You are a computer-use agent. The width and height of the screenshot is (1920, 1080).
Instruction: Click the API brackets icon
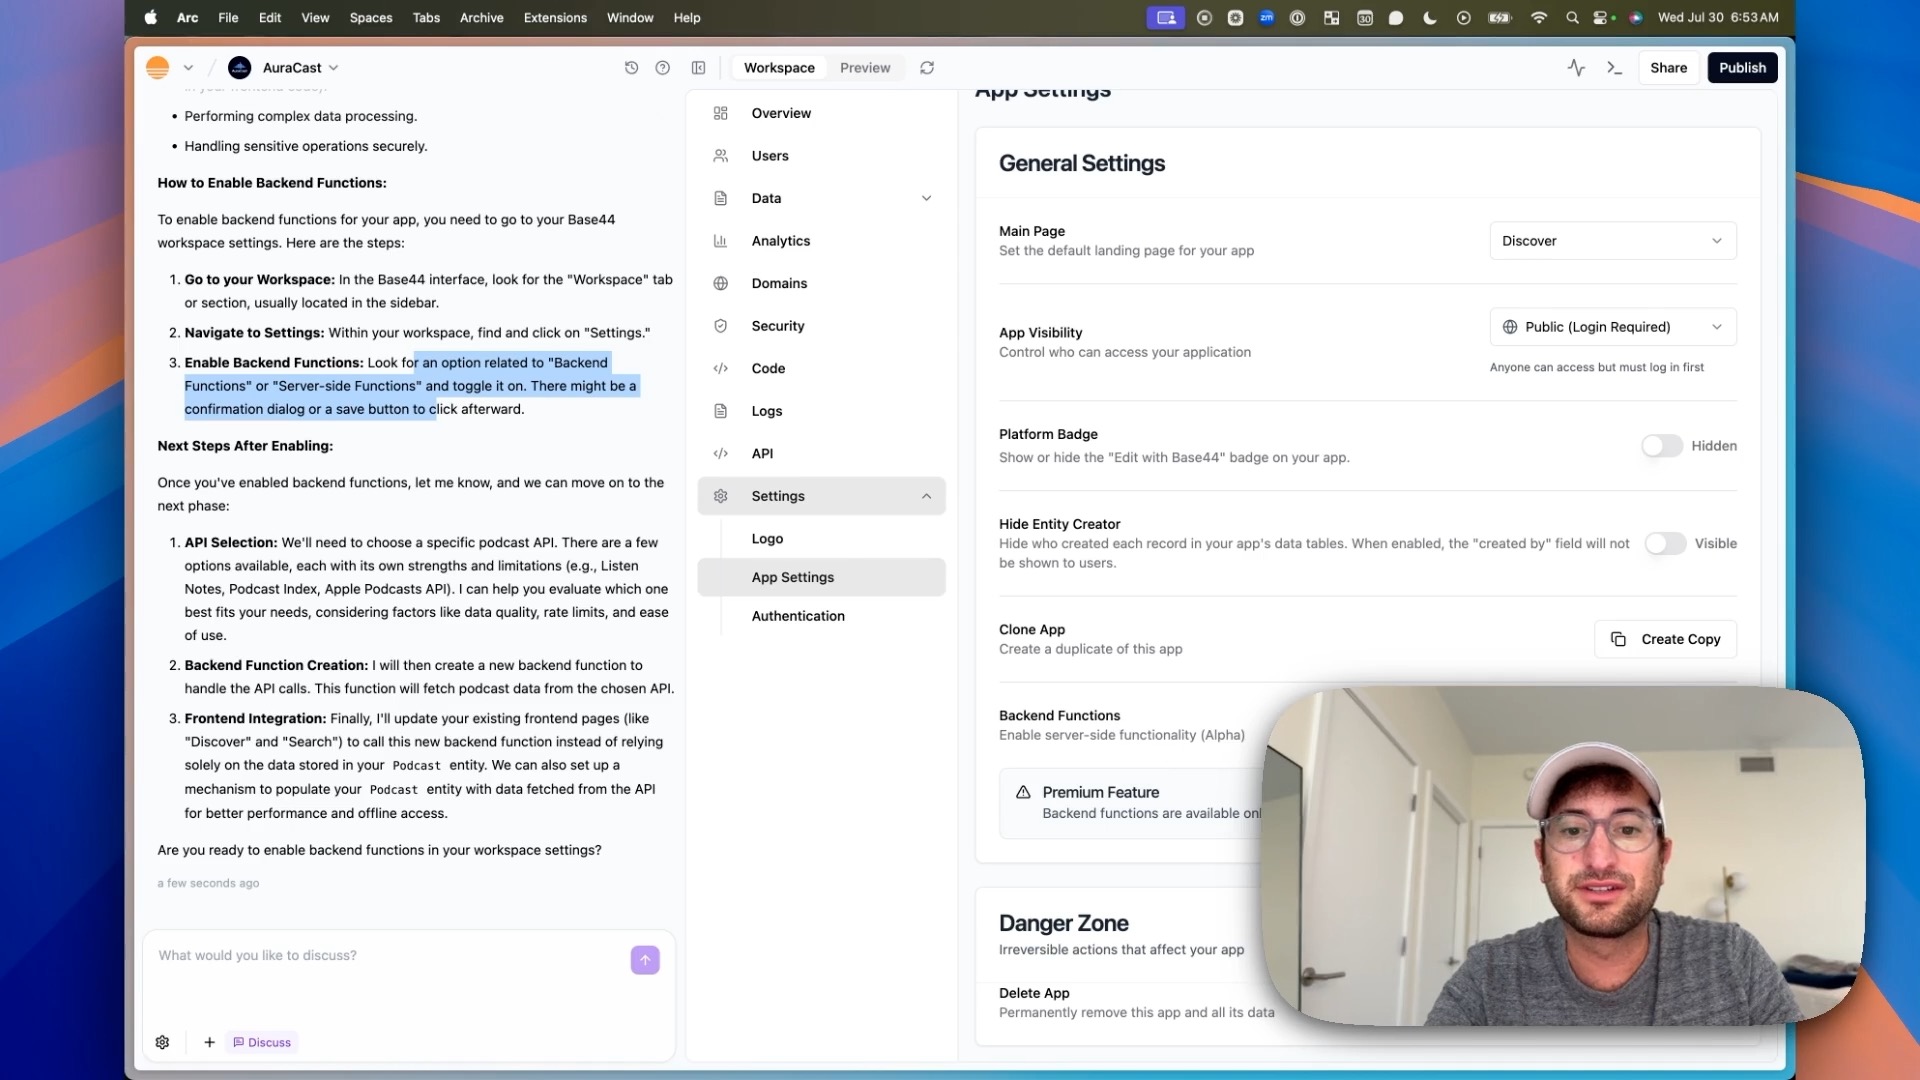(x=720, y=453)
